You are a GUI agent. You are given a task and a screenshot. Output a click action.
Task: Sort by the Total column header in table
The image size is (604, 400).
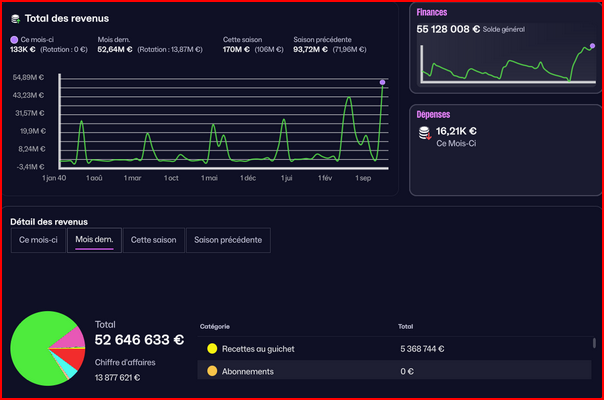click(x=406, y=326)
